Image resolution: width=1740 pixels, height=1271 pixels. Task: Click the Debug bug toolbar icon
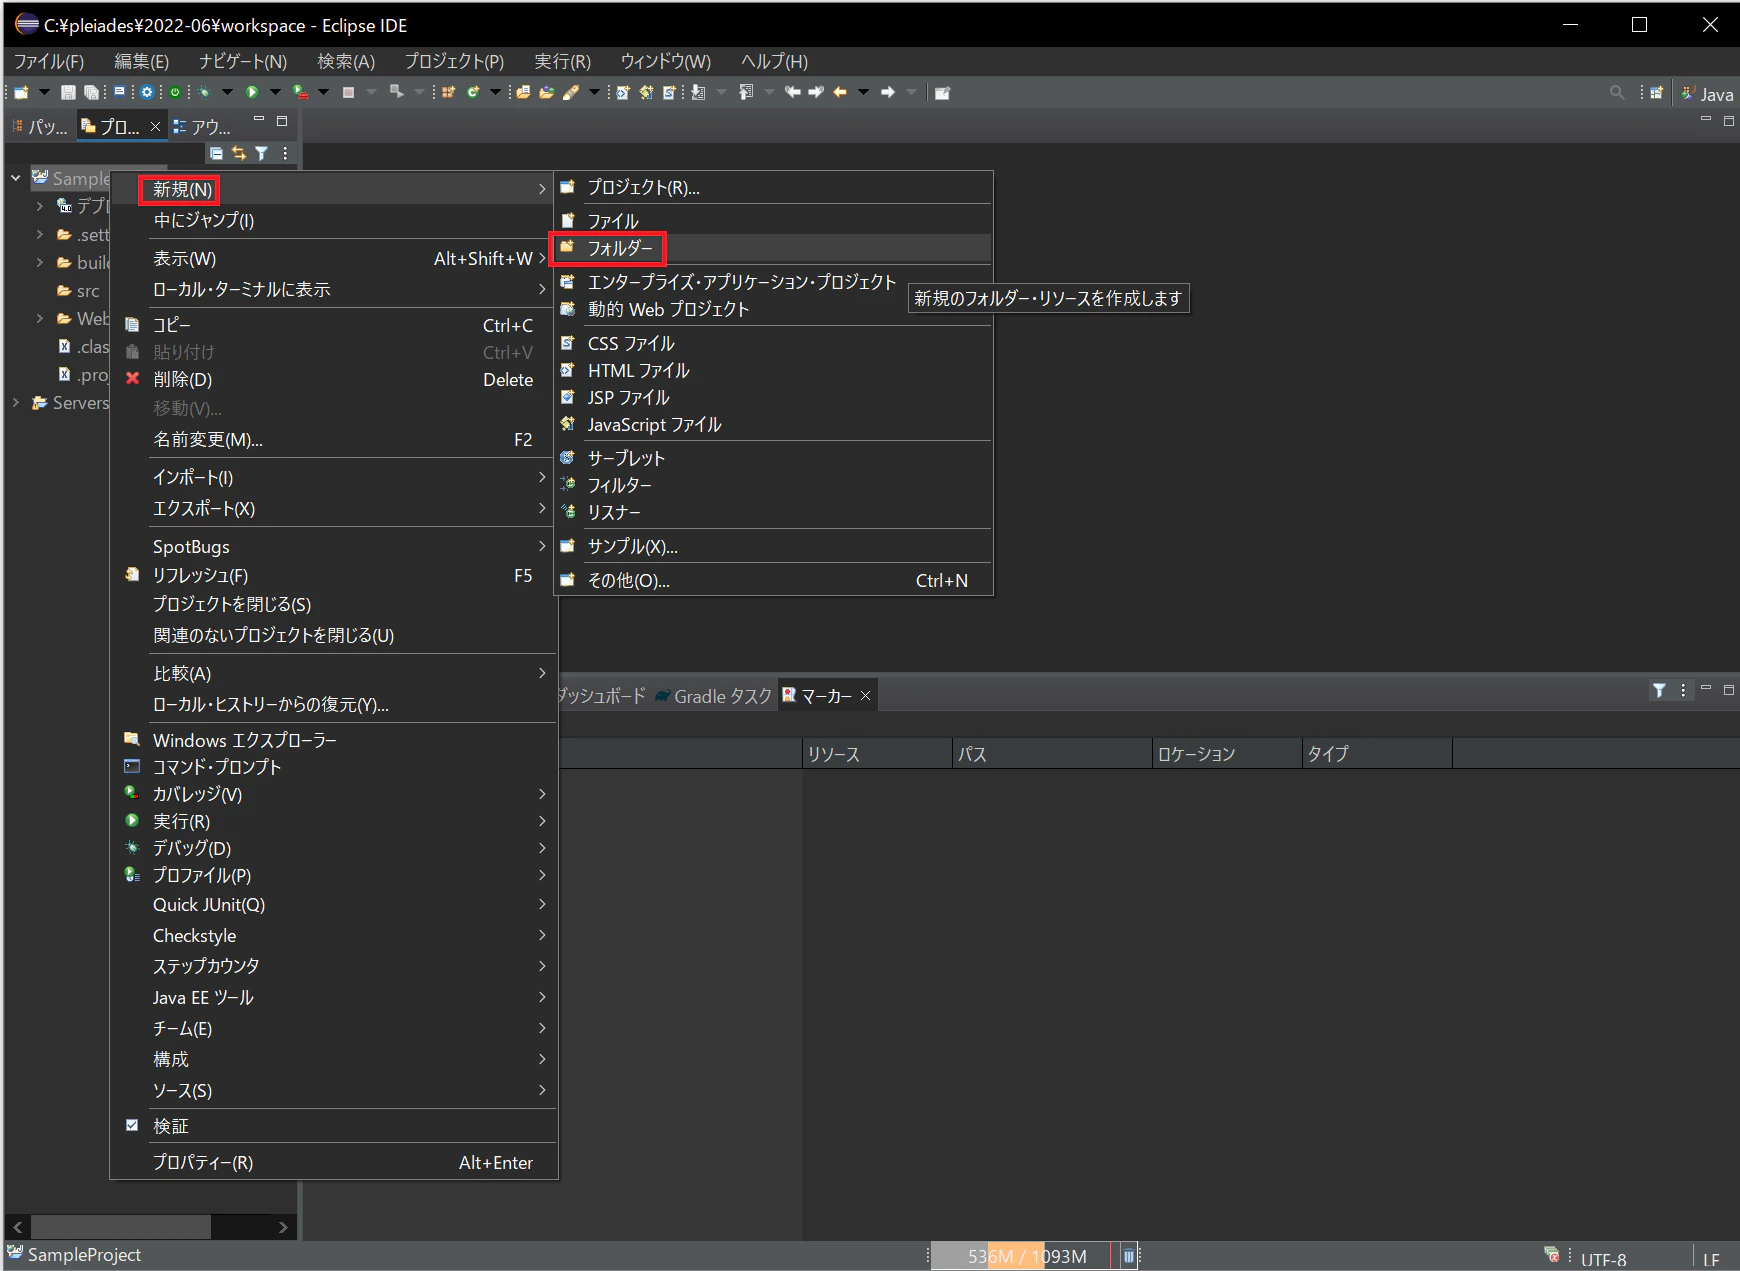(204, 92)
